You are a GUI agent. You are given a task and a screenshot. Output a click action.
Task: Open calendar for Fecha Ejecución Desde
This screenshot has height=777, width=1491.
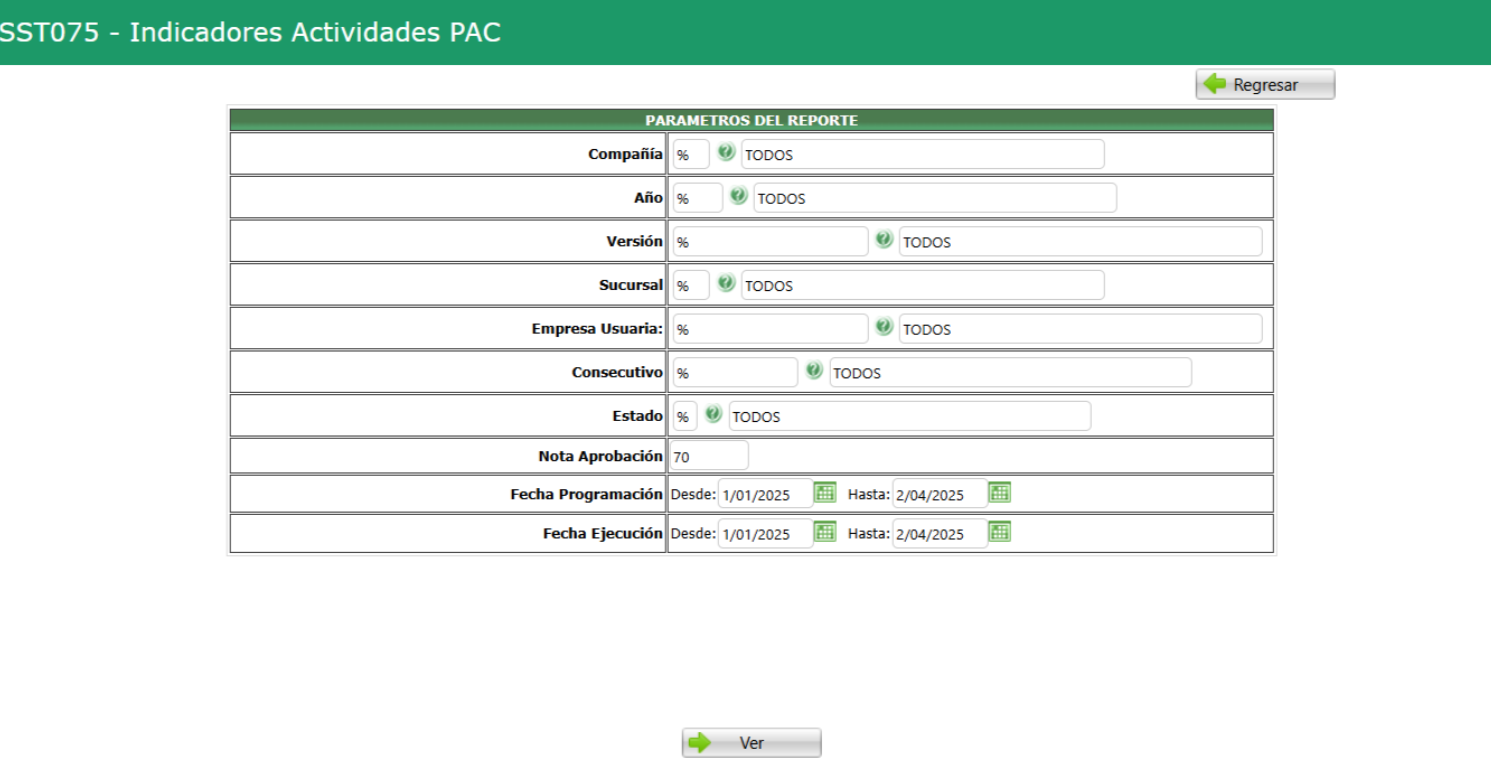click(x=825, y=532)
